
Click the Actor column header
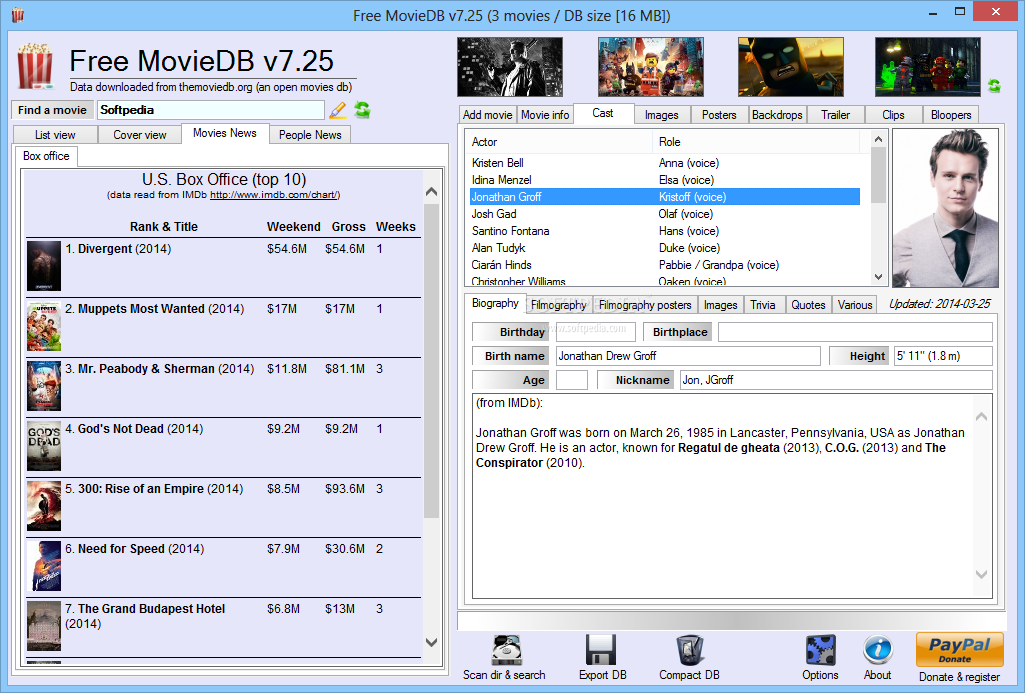click(560, 142)
